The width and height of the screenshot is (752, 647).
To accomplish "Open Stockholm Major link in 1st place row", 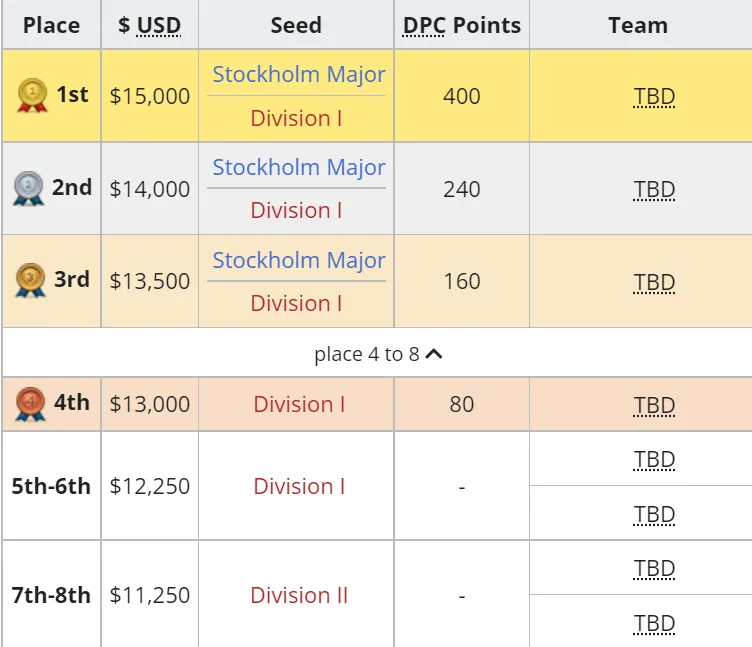I will pos(299,74).
